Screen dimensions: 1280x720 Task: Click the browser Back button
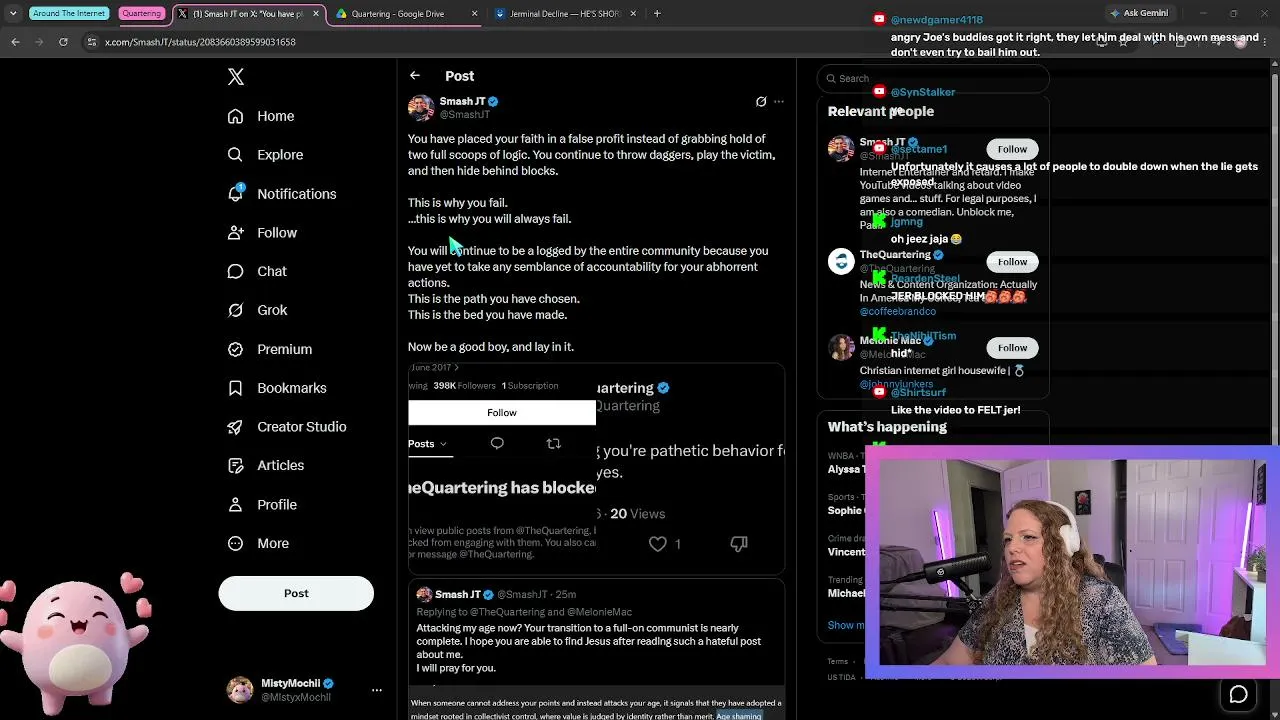coord(15,42)
